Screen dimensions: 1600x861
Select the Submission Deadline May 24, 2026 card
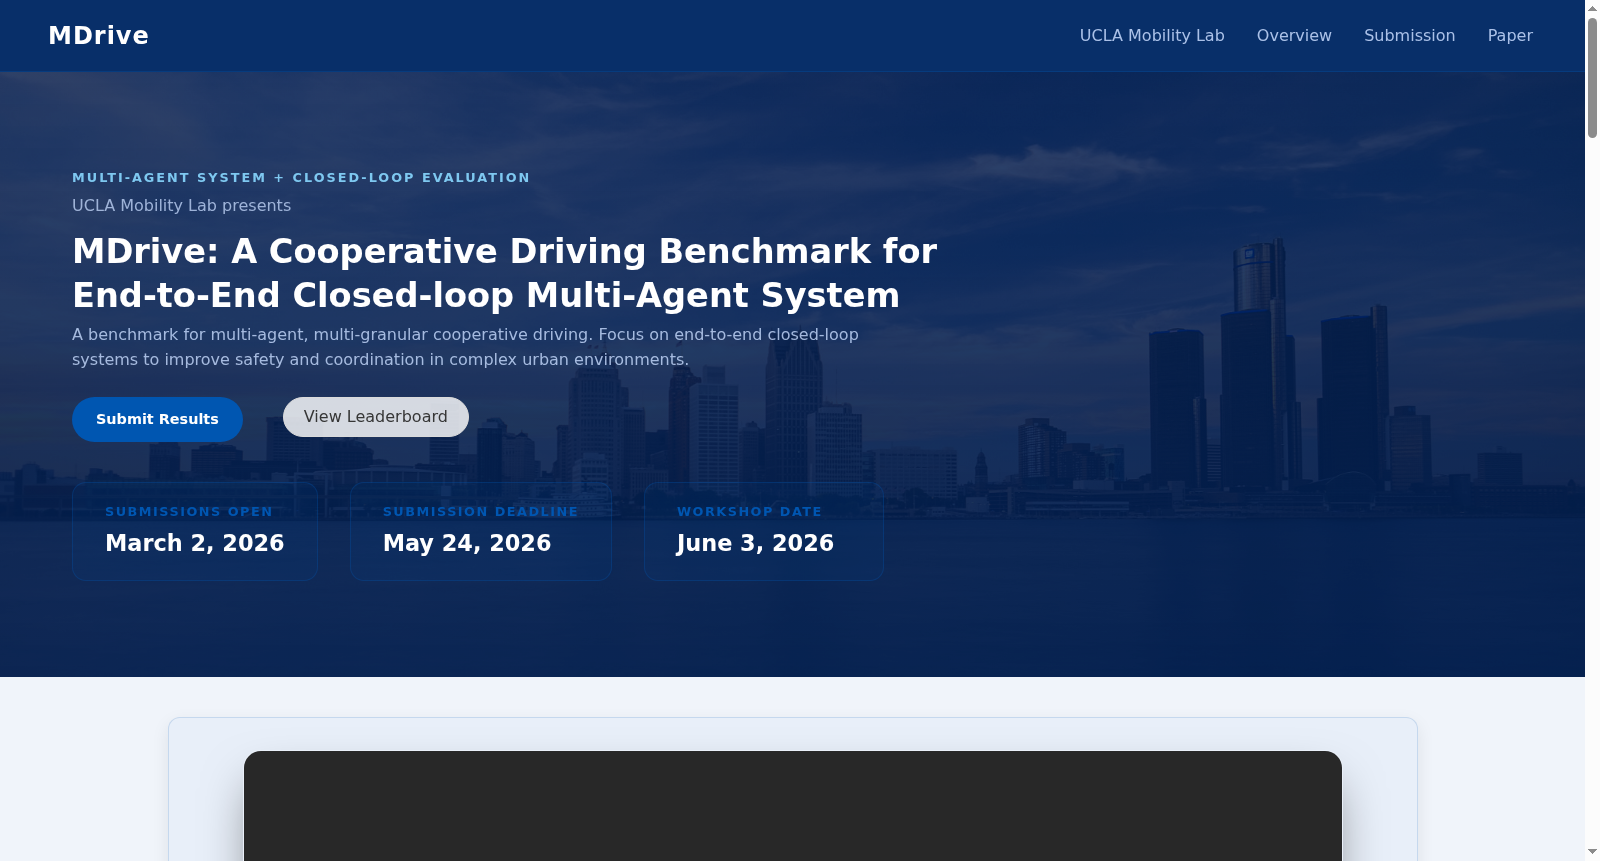pyautogui.click(x=481, y=531)
